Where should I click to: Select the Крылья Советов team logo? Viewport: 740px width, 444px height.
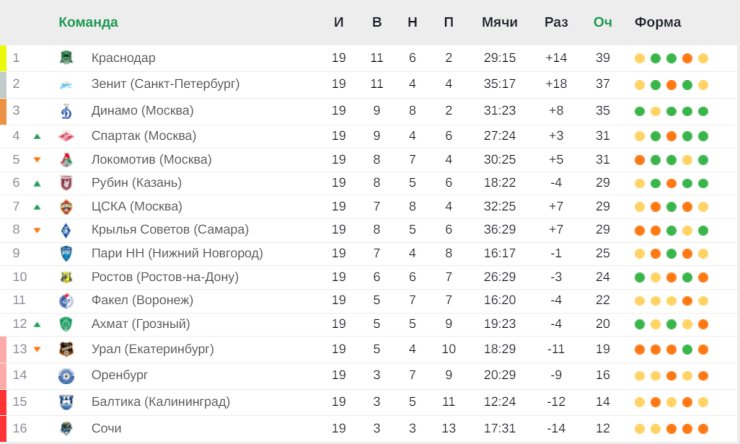pyautogui.click(x=66, y=230)
